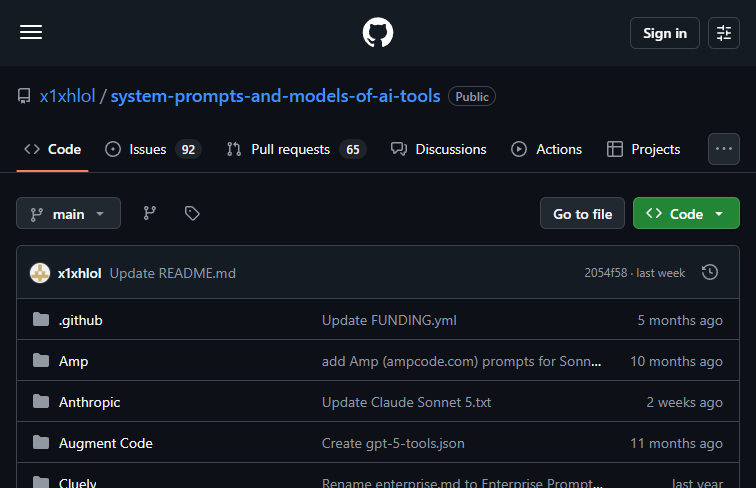
Task: Open Update README.md commit message
Action: point(173,273)
